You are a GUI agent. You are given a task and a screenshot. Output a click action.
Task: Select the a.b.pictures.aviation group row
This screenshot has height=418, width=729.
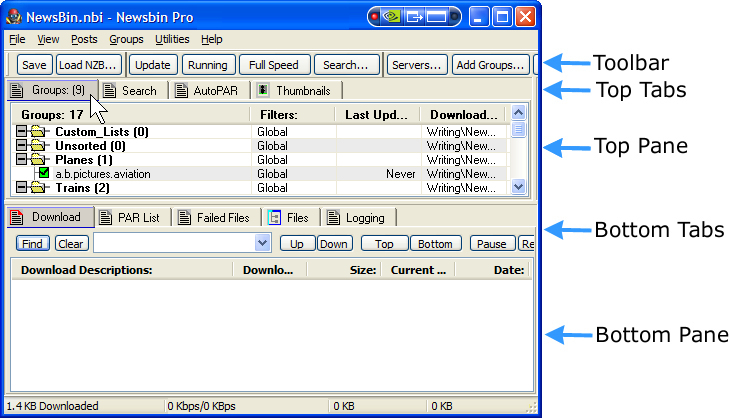pyautogui.click(x=261, y=174)
